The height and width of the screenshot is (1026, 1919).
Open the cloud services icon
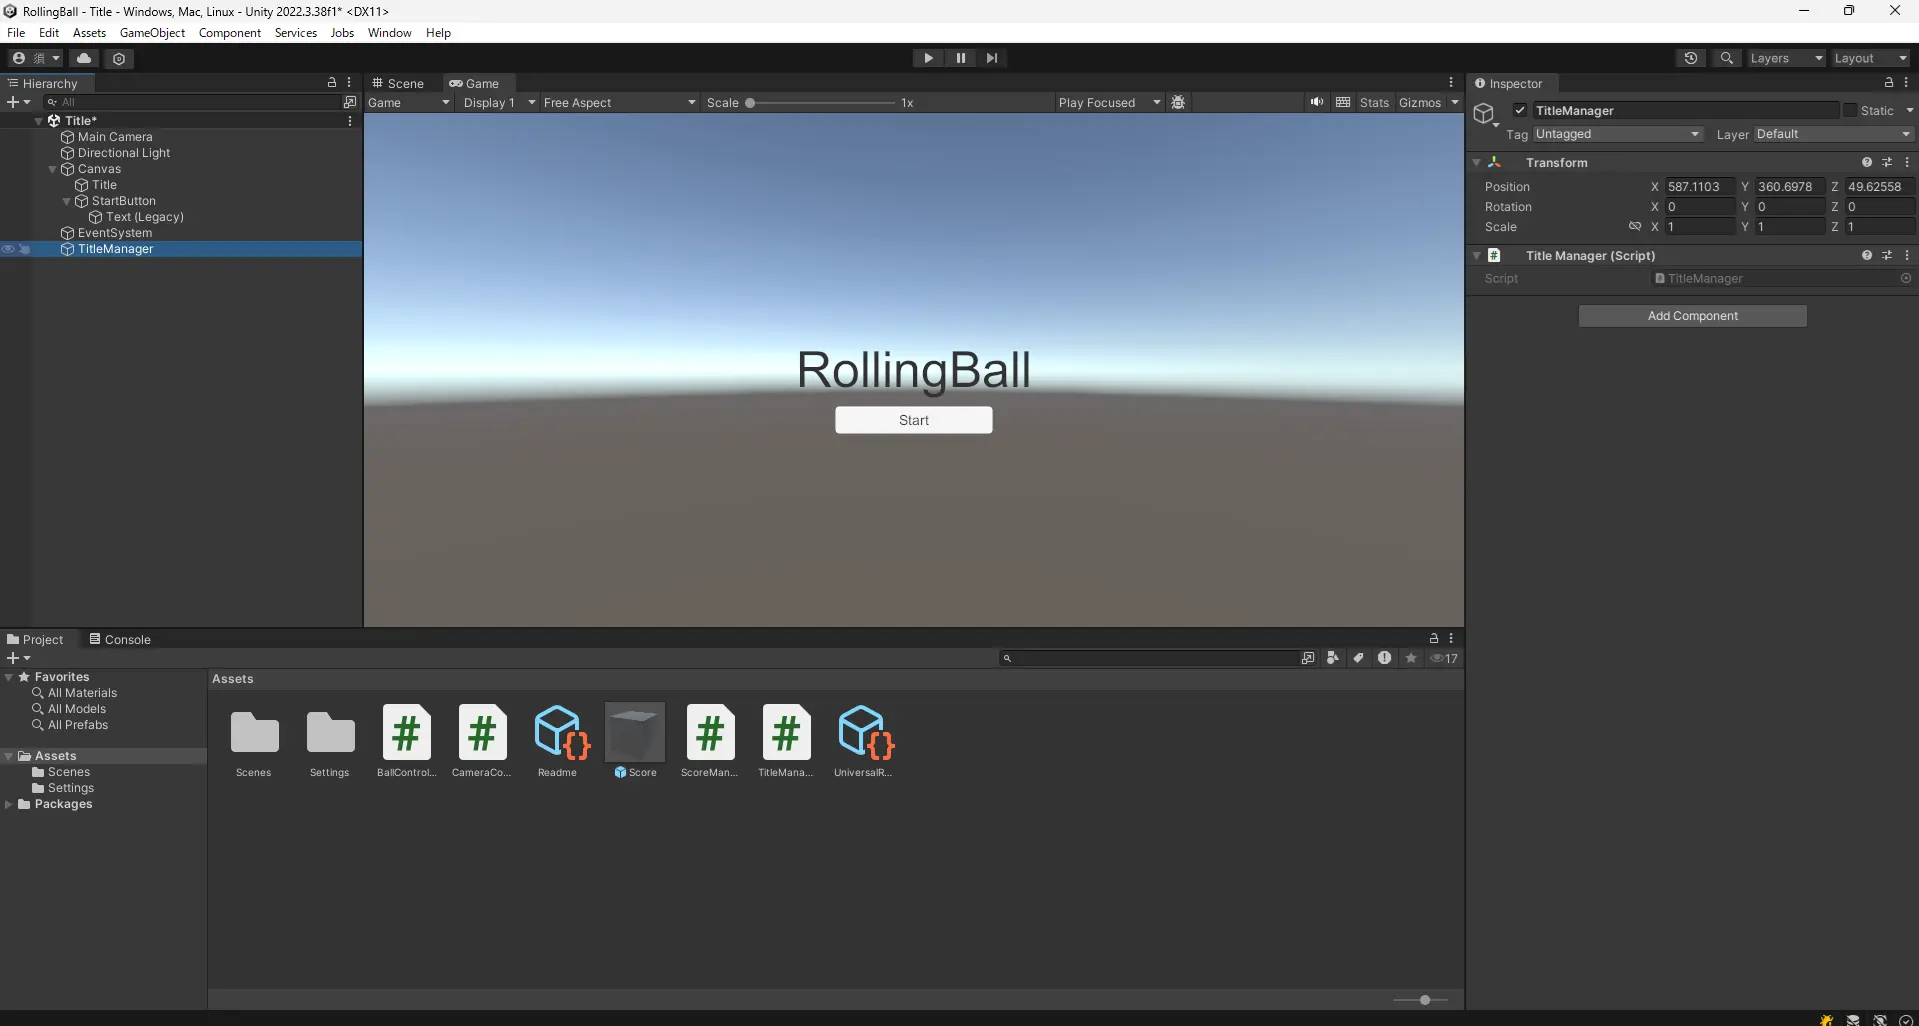pyautogui.click(x=84, y=58)
